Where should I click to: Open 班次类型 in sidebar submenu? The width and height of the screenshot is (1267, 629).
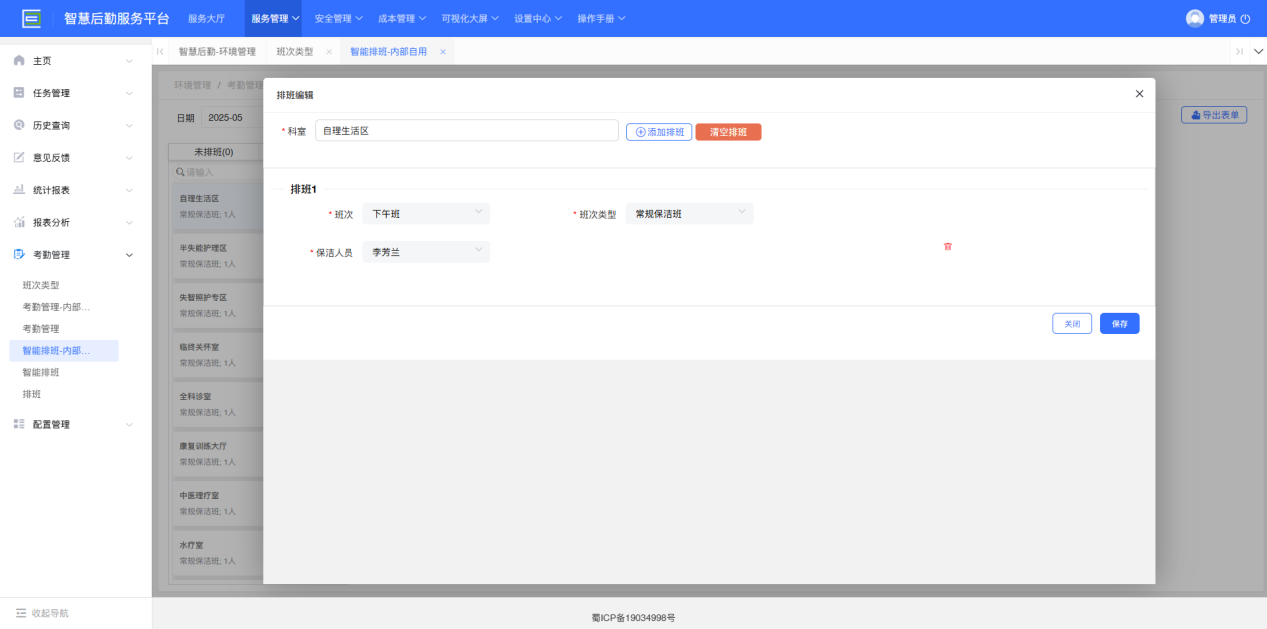click(41, 285)
